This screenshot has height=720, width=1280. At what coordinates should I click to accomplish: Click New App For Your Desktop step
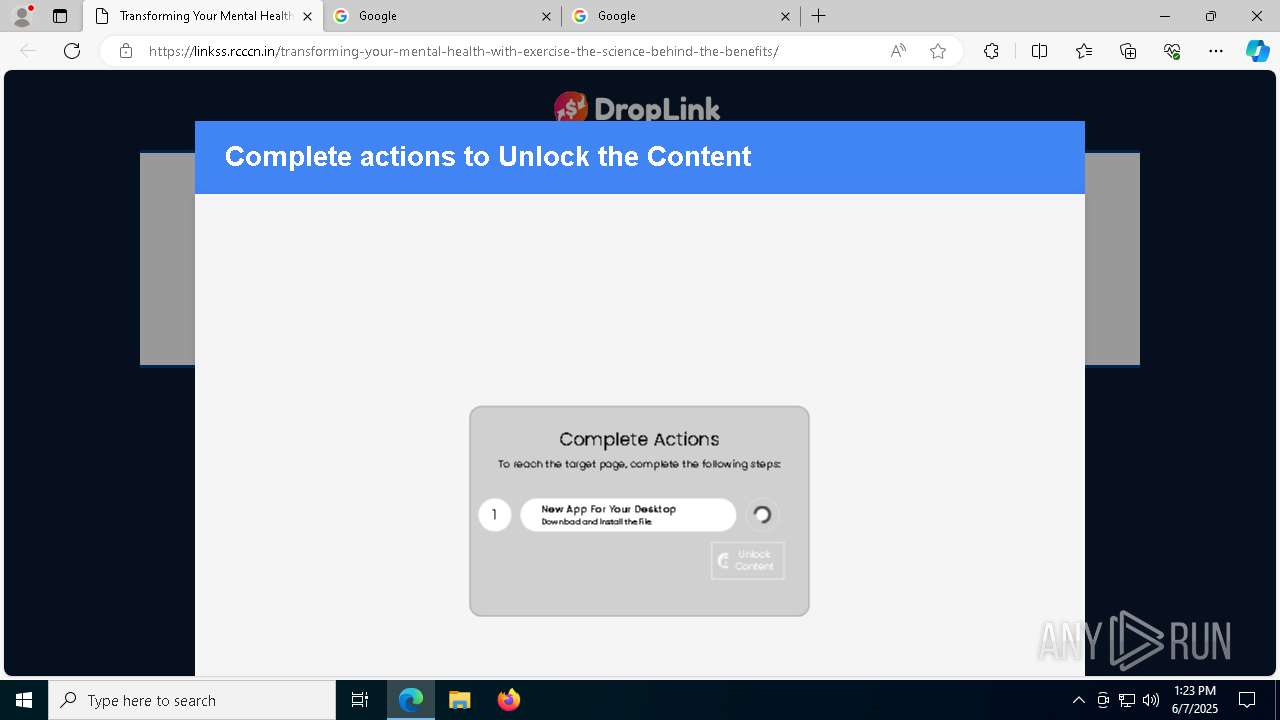(x=628, y=515)
